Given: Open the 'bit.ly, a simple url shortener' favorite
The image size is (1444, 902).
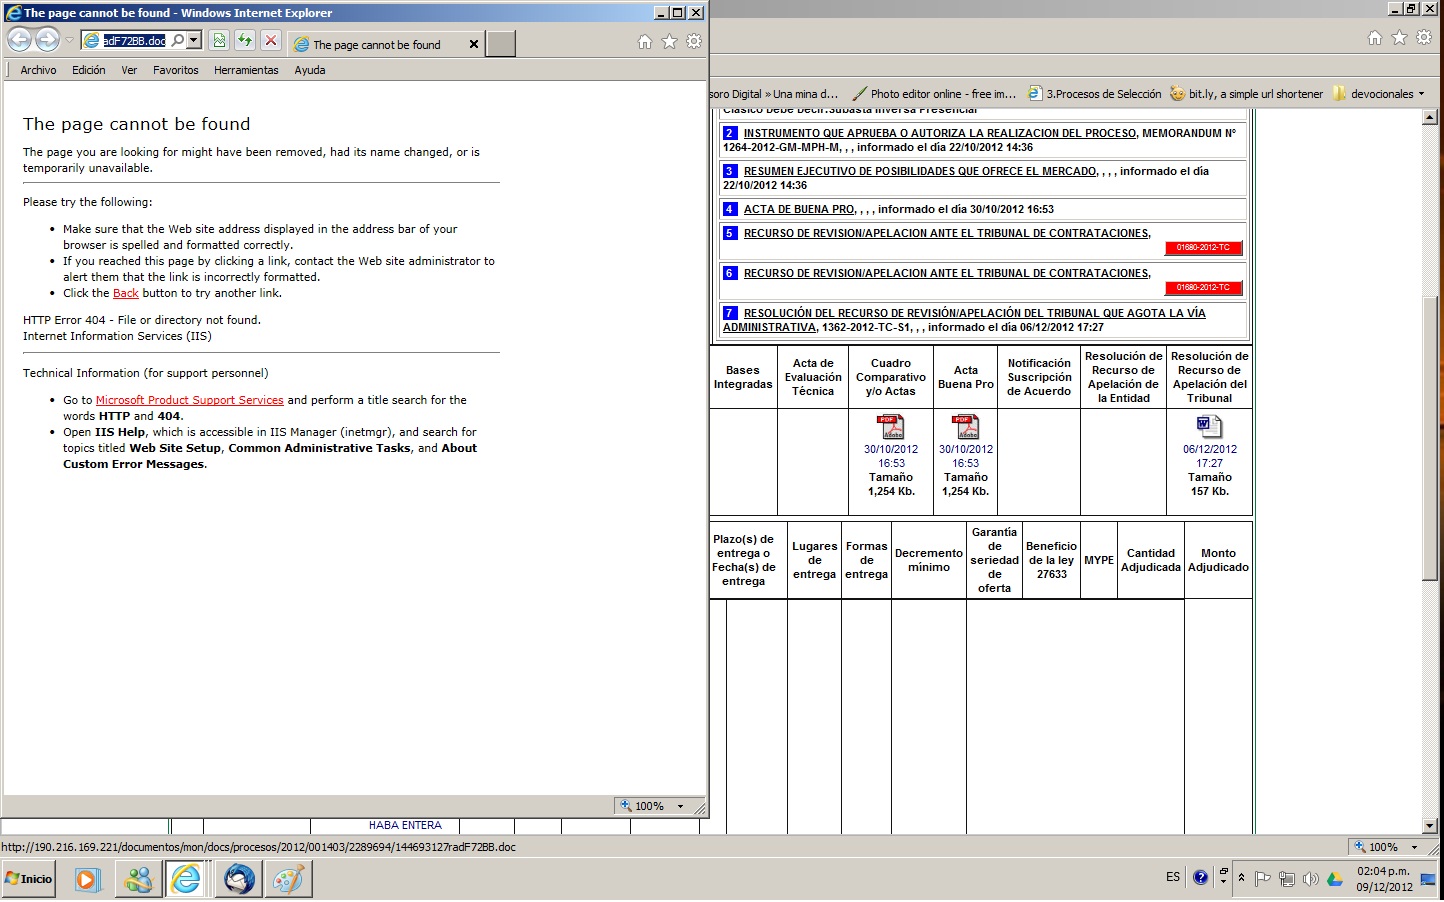Looking at the screenshot, I should point(1246,94).
